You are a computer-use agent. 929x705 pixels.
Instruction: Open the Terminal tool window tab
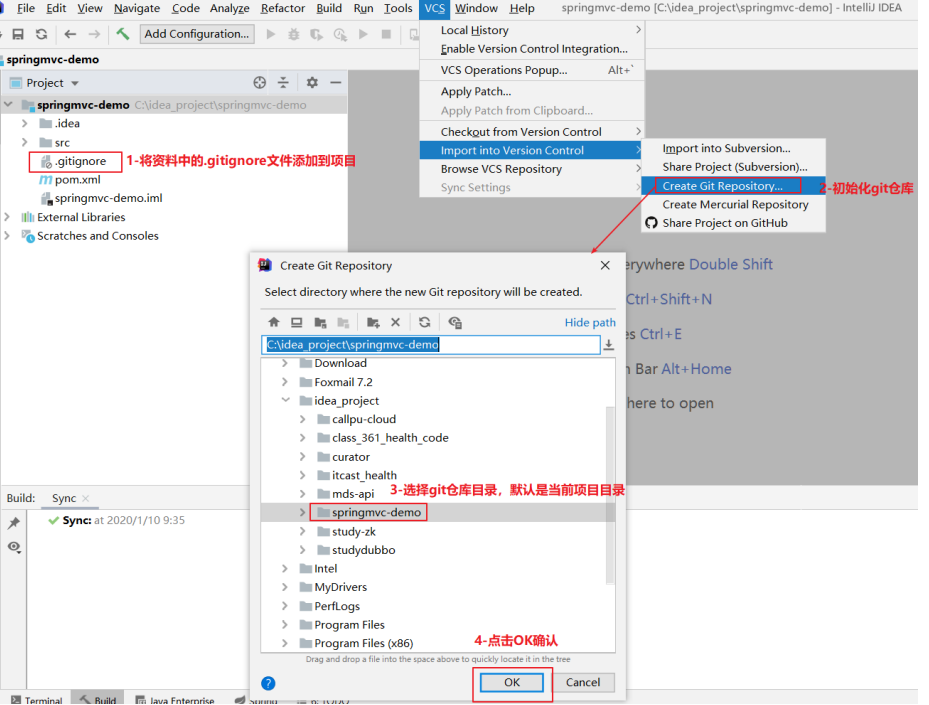point(37,700)
